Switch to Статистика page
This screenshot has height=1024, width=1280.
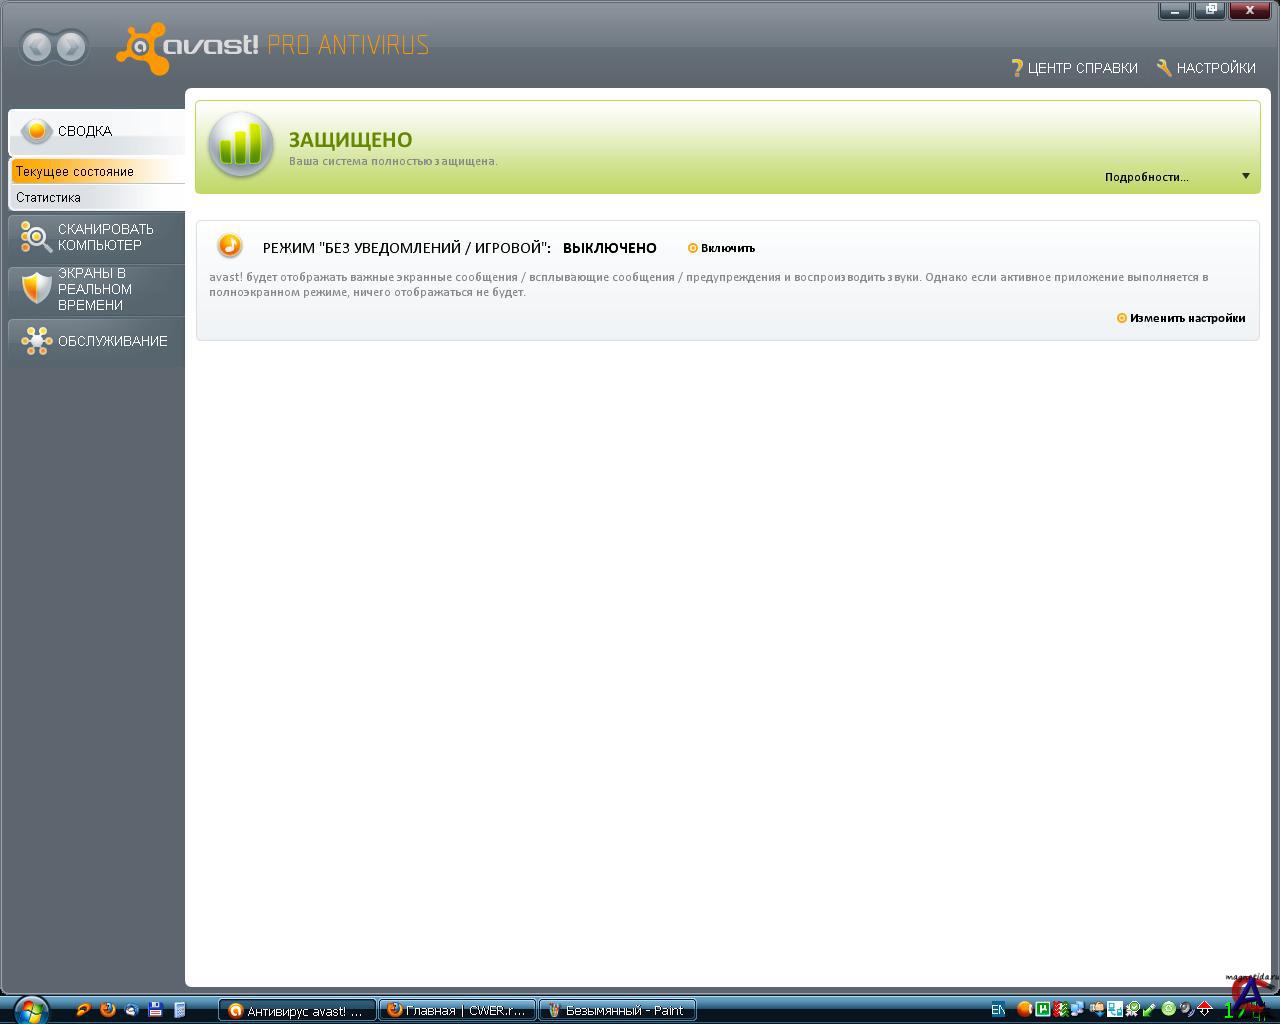(48, 197)
